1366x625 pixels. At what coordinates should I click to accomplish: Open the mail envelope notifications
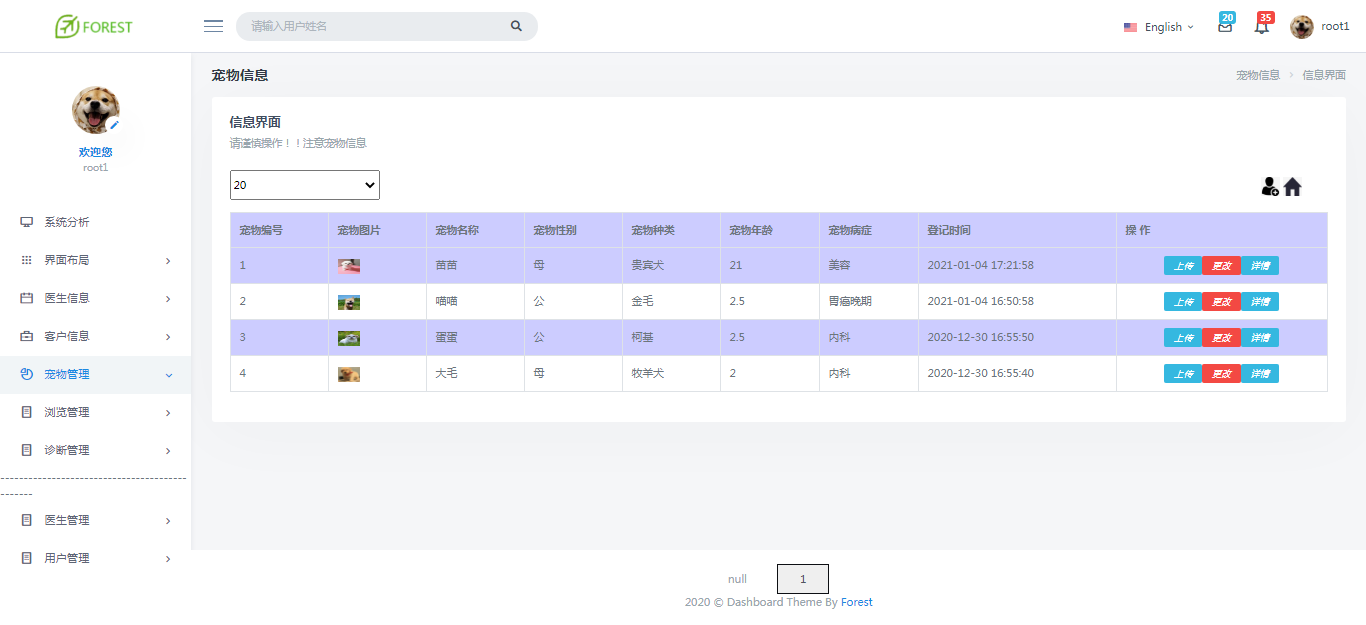[1225, 27]
